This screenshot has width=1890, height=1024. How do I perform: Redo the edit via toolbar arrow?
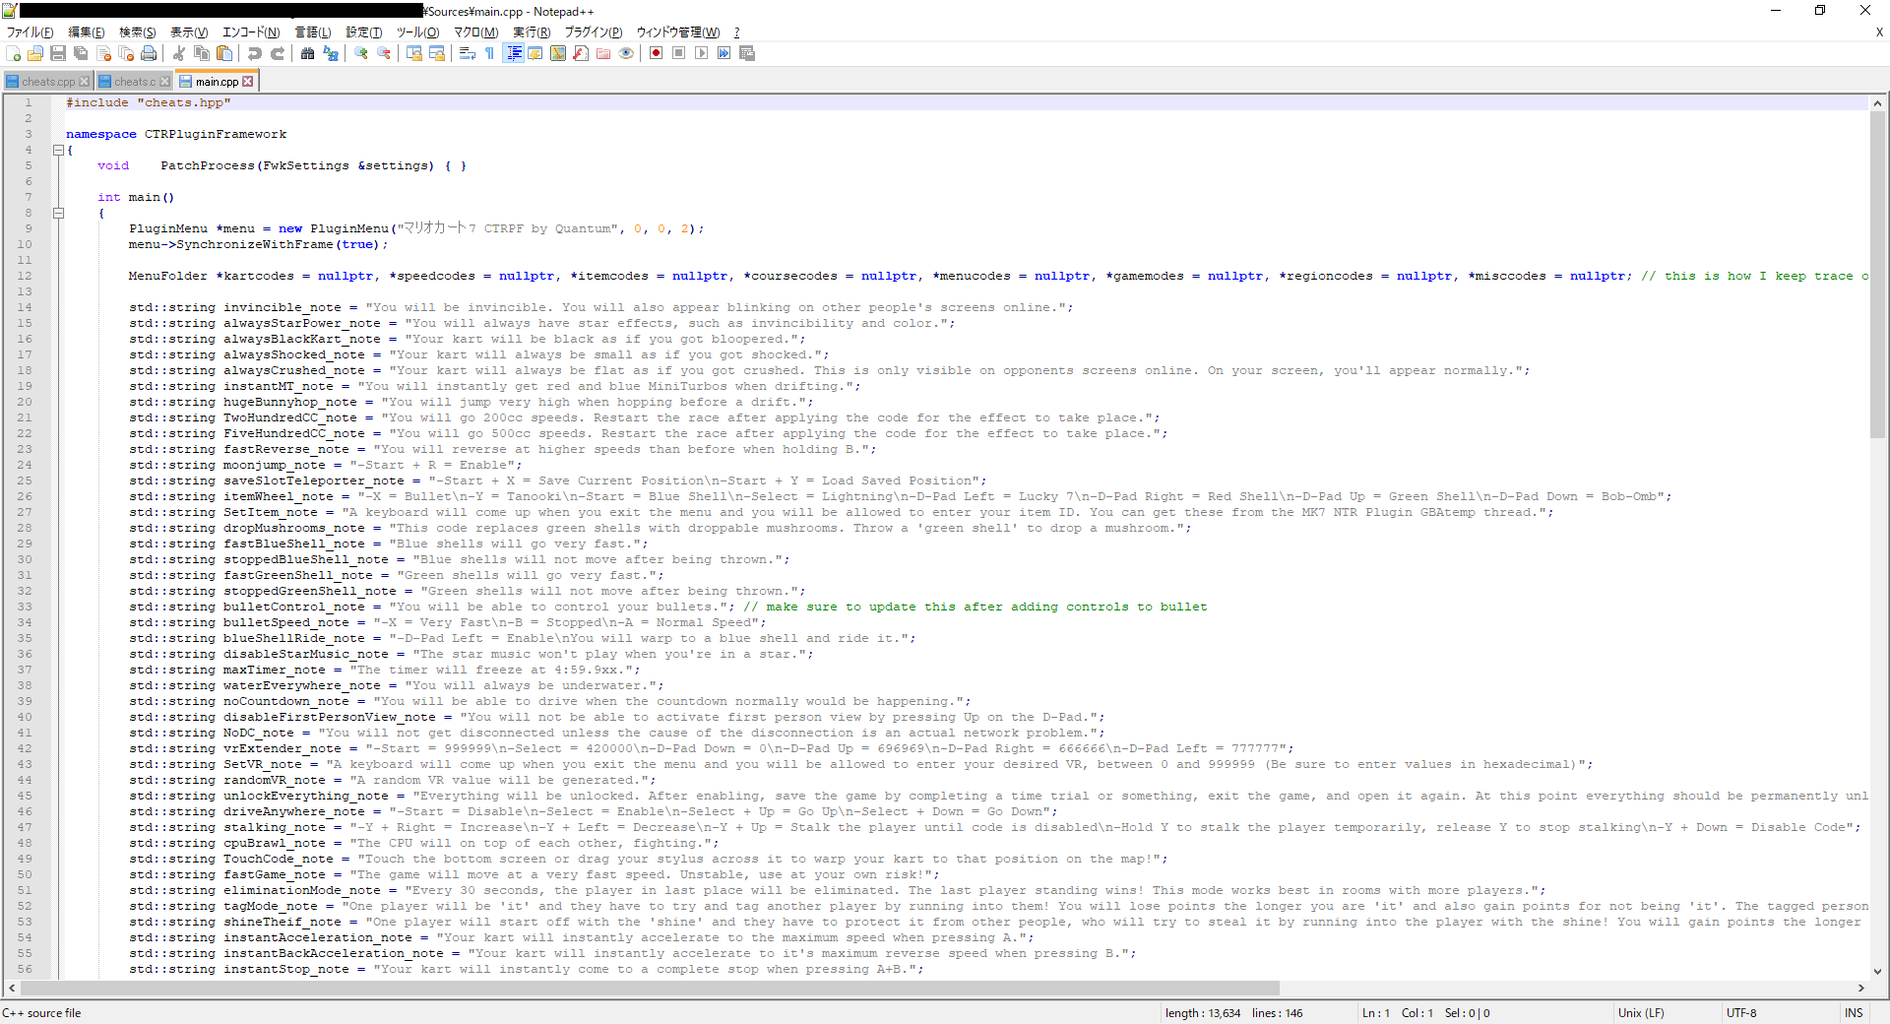(x=278, y=54)
